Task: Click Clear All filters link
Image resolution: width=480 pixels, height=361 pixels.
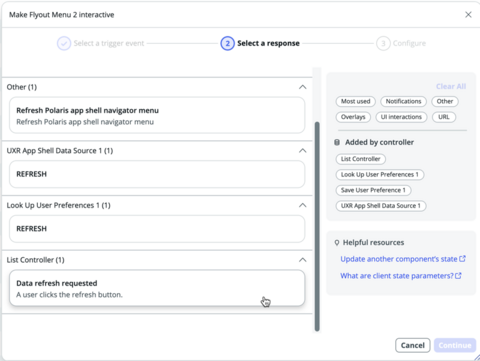Action: click(451, 86)
